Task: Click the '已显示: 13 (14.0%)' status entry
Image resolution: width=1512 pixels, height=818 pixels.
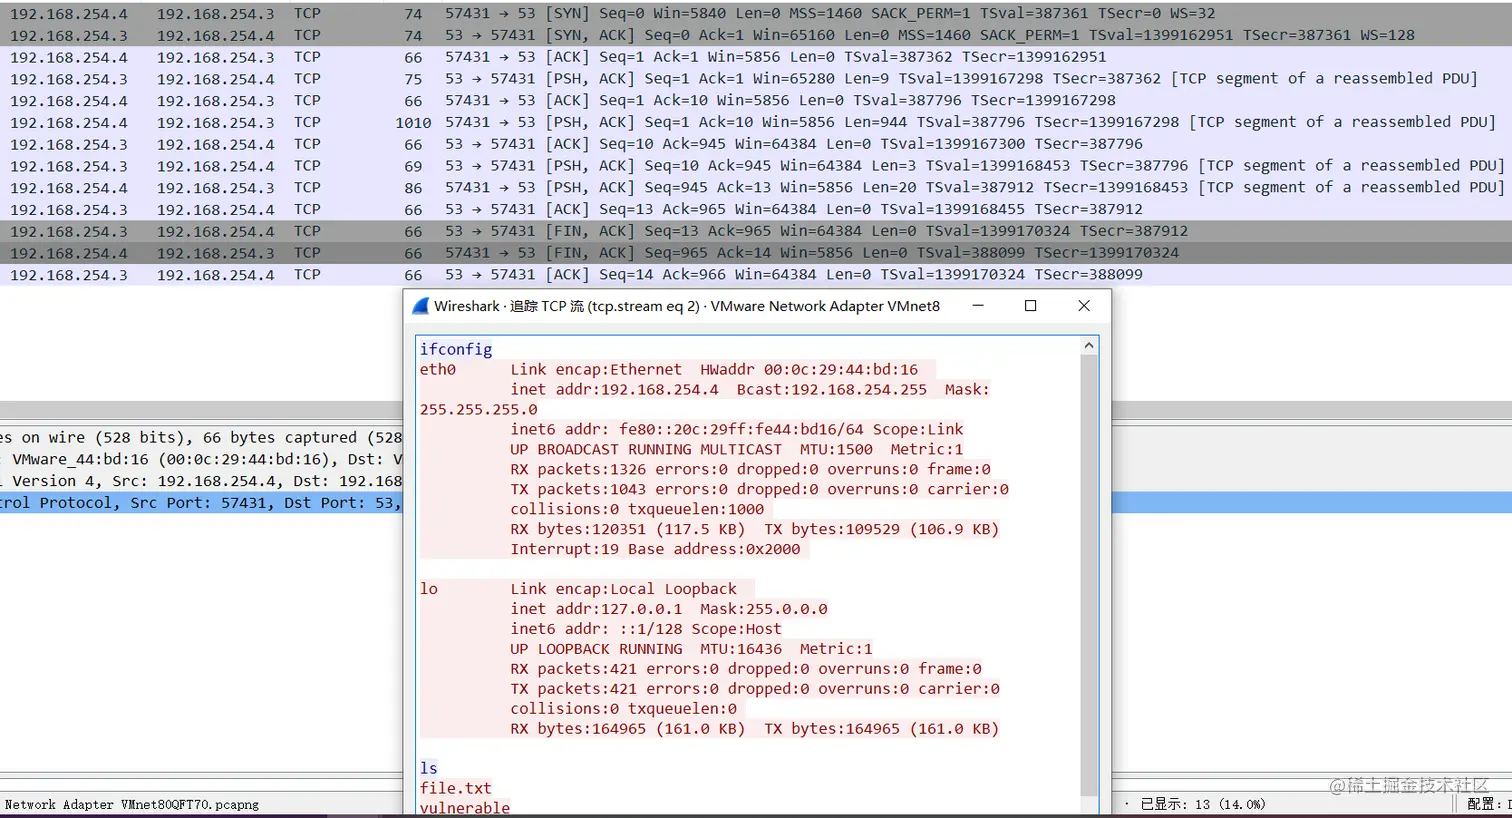Action: [x=1203, y=804]
